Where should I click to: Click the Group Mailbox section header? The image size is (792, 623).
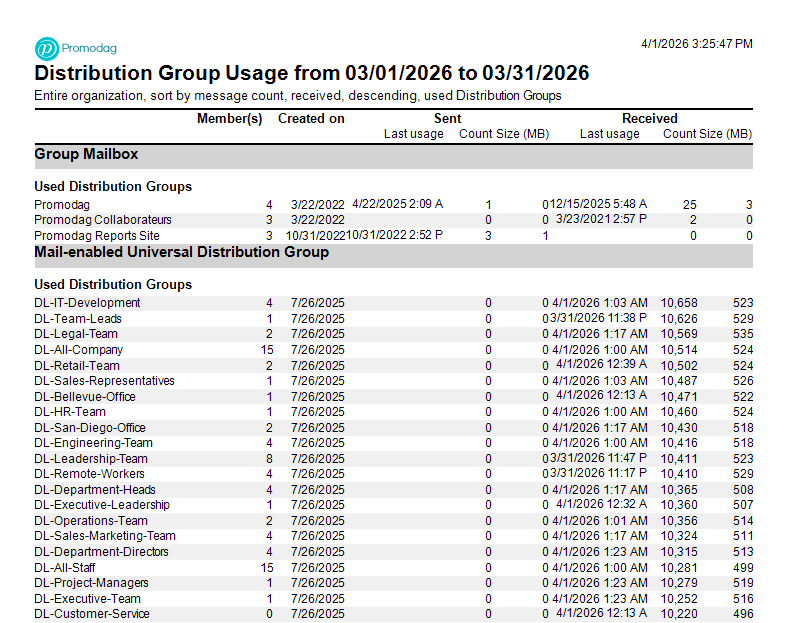pos(86,154)
